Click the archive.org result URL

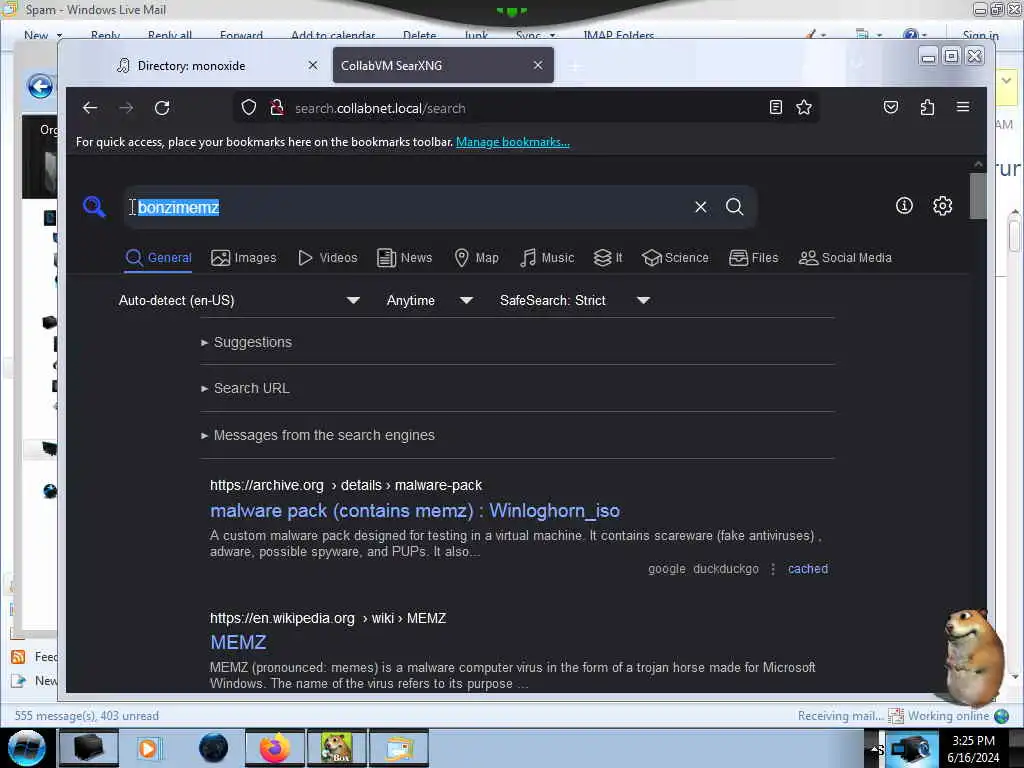345,485
